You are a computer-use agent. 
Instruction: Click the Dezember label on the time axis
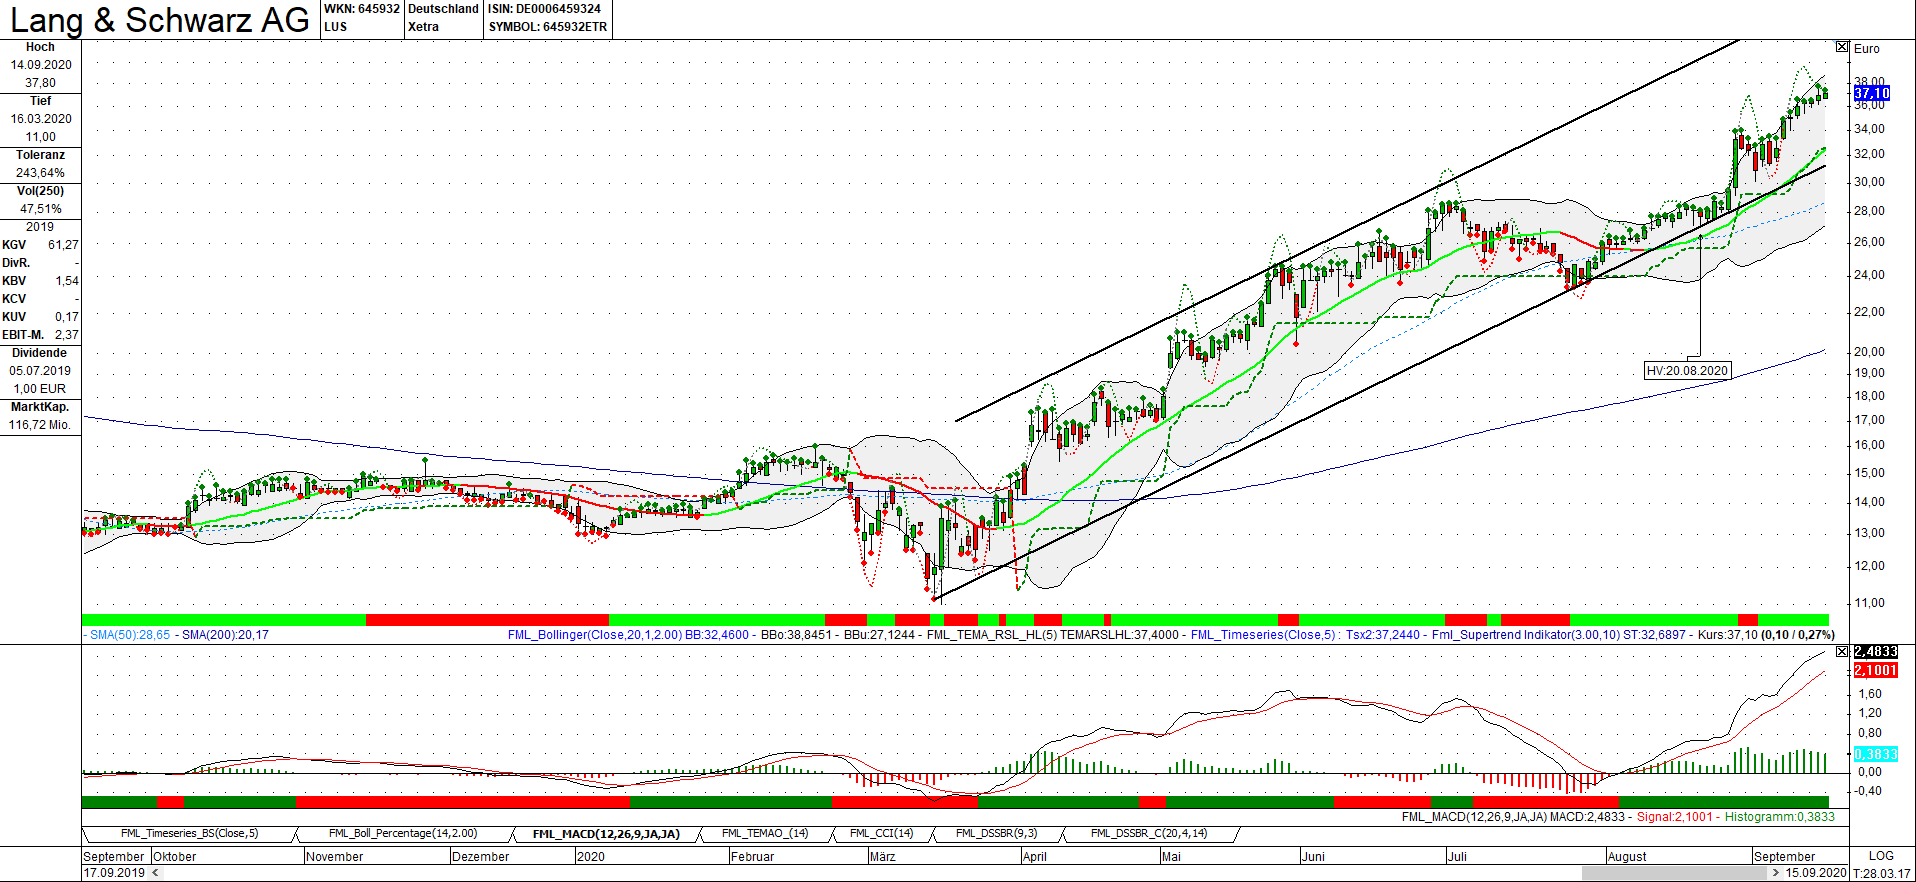point(481,857)
